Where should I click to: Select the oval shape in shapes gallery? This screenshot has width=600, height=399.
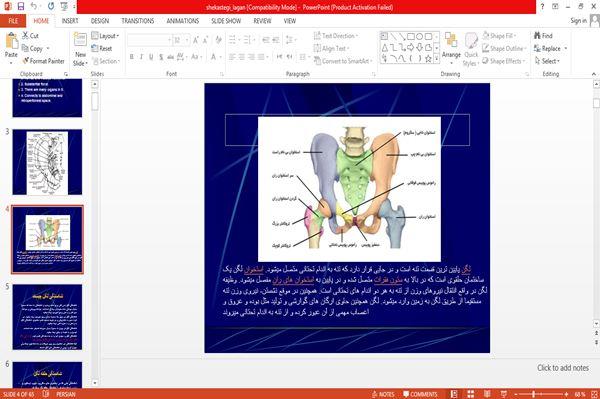pos(420,37)
